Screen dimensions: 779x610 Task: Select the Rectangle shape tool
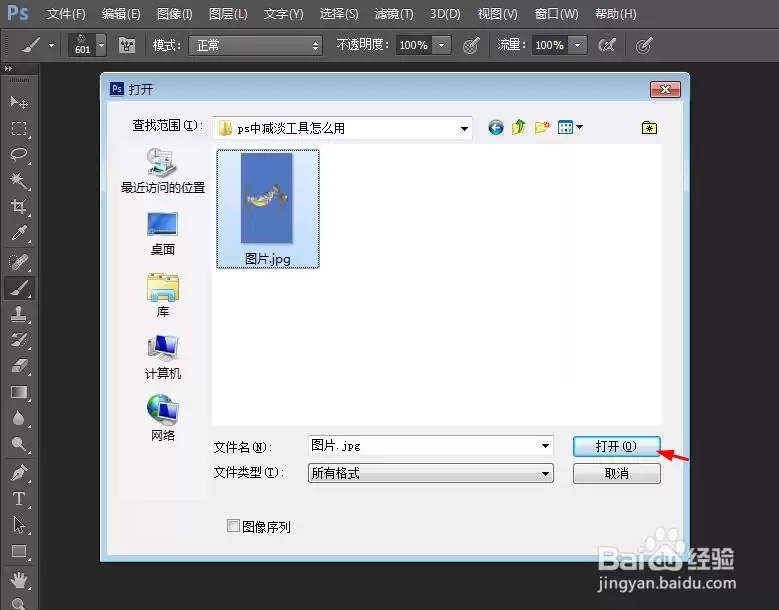click(19, 551)
